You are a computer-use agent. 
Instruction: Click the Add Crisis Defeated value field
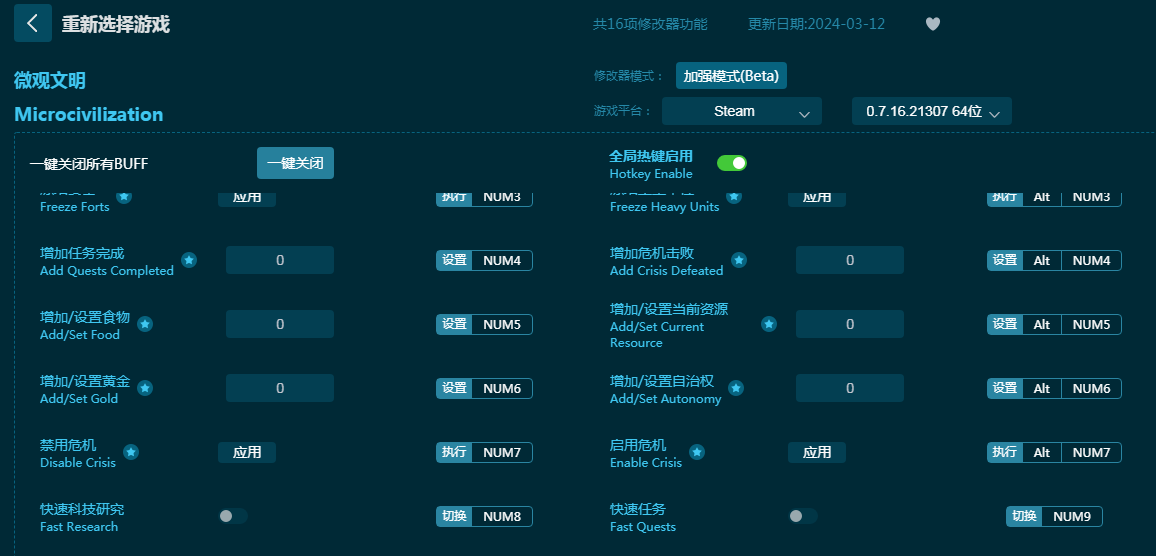[850, 260]
